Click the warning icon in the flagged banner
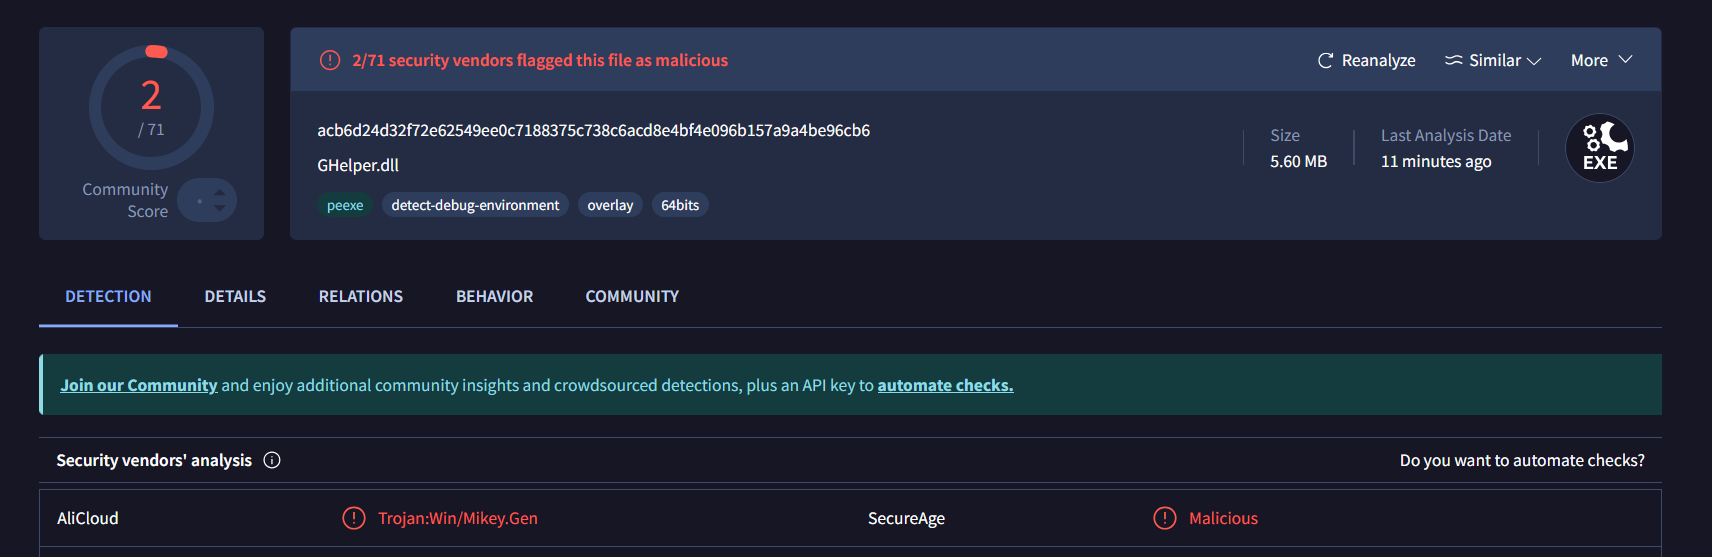Screen dimensions: 1712x557 (x=330, y=61)
